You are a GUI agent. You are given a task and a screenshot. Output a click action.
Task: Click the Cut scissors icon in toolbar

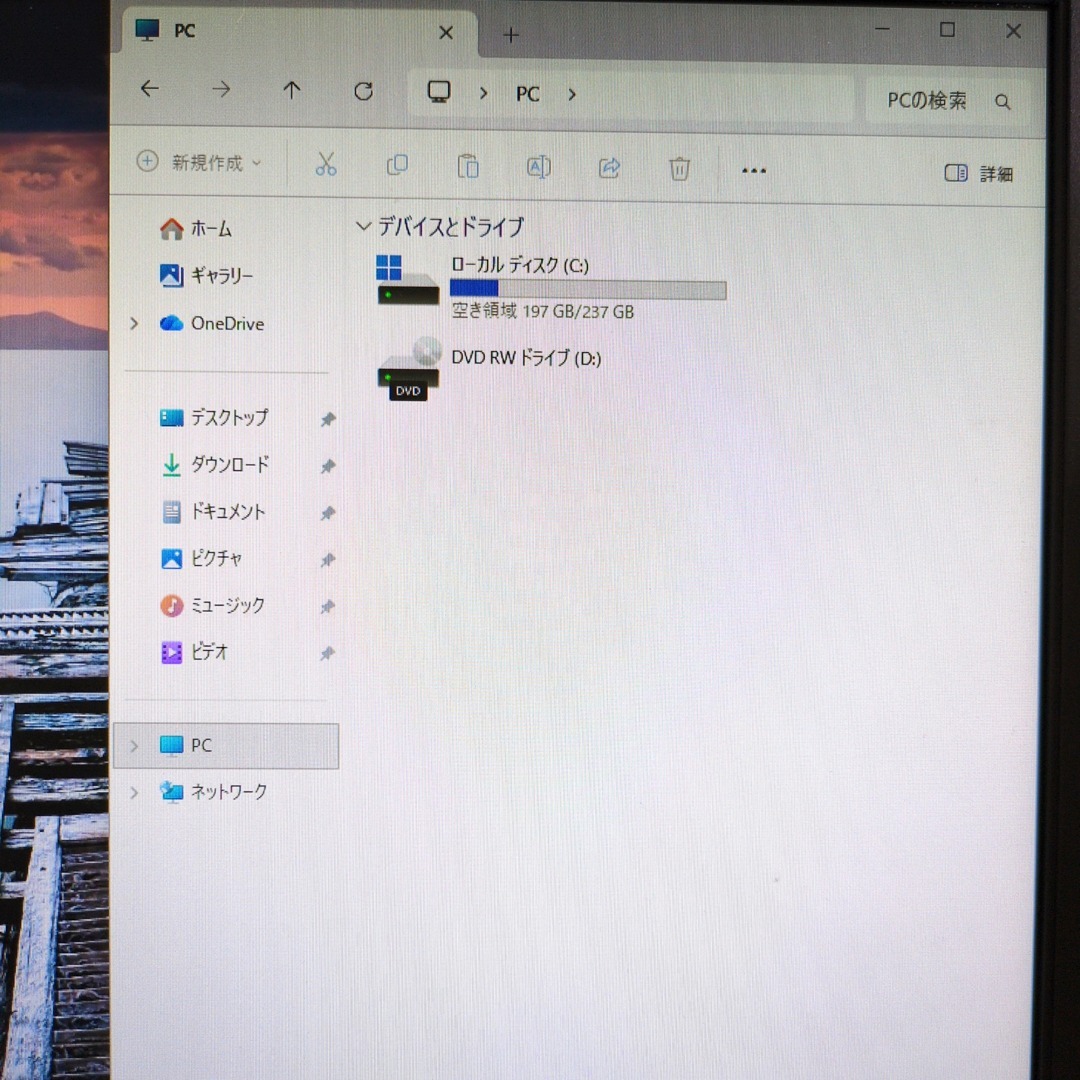[x=326, y=165]
